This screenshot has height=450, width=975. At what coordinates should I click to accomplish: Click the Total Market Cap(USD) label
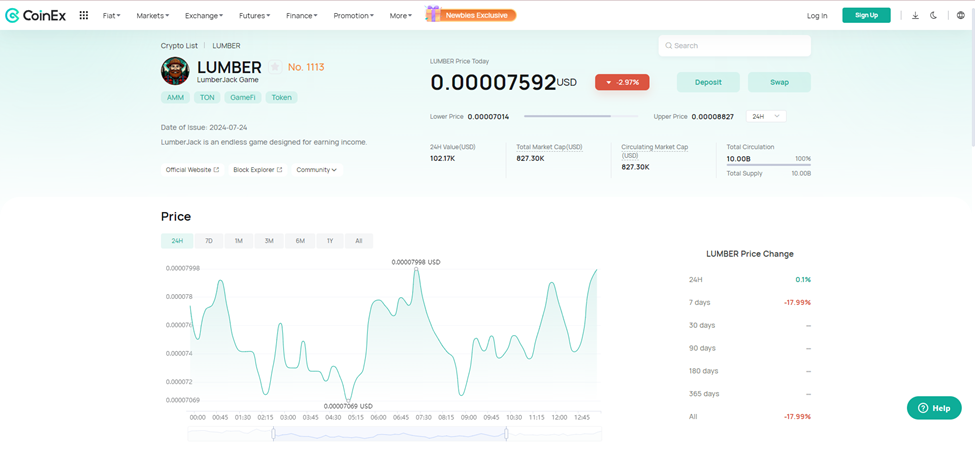549,147
